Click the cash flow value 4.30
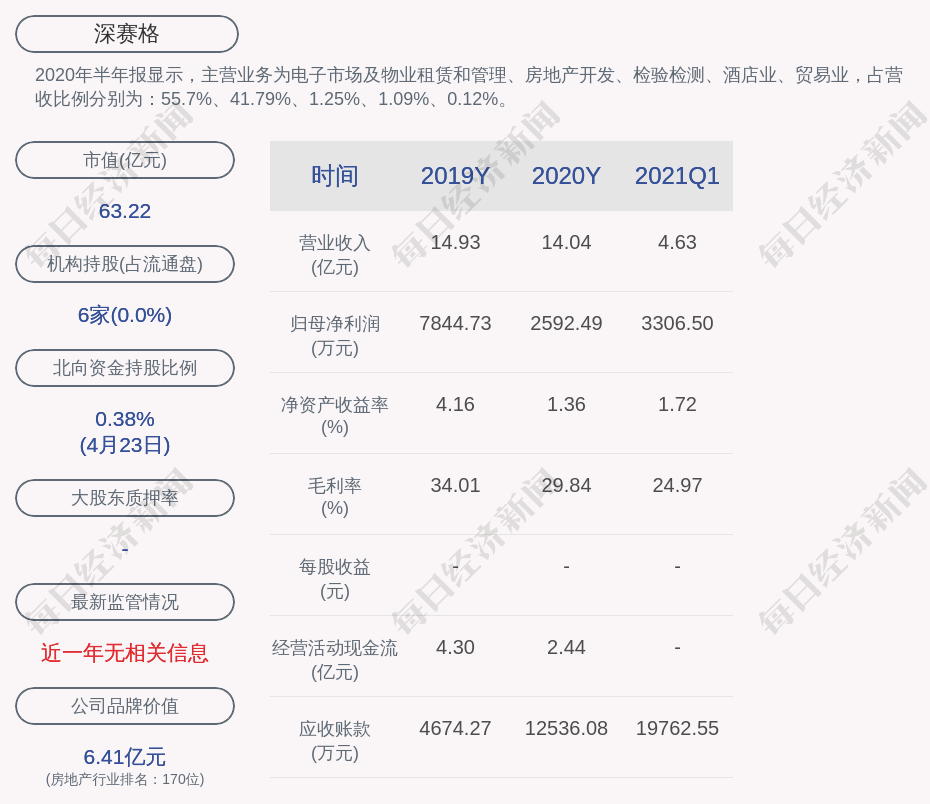Screen dimensions: 930x804 tap(455, 647)
